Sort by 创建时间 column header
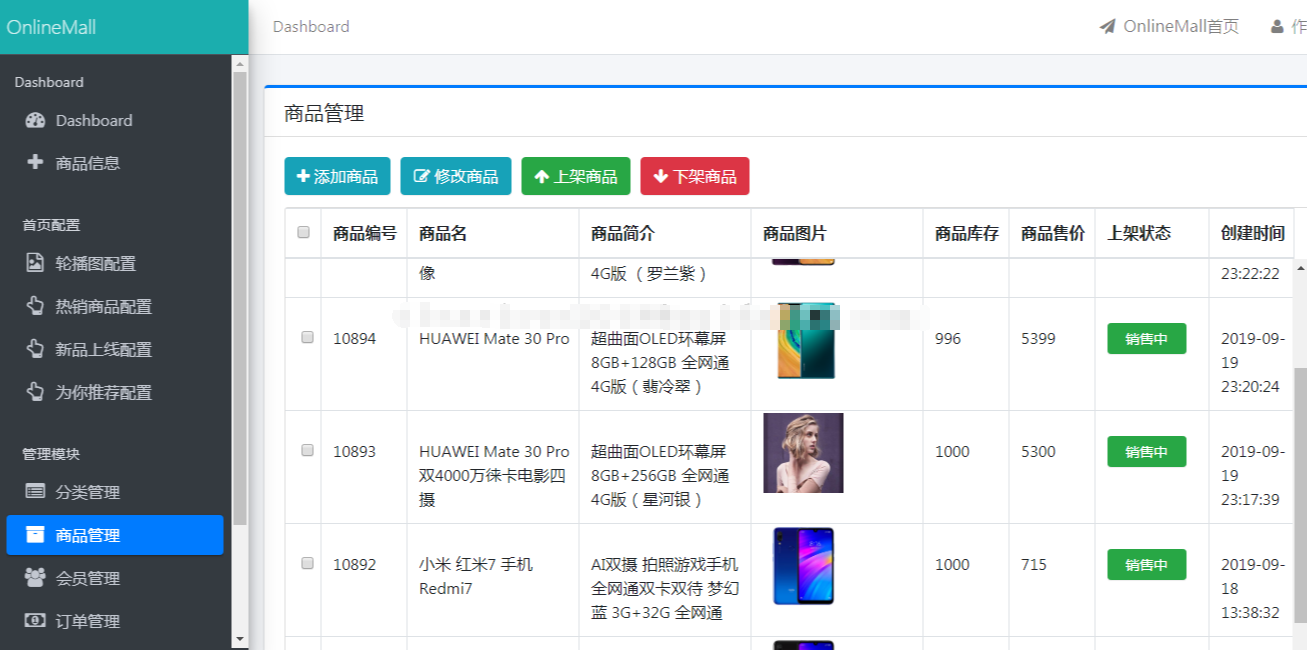 pyautogui.click(x=1252, y=233)
